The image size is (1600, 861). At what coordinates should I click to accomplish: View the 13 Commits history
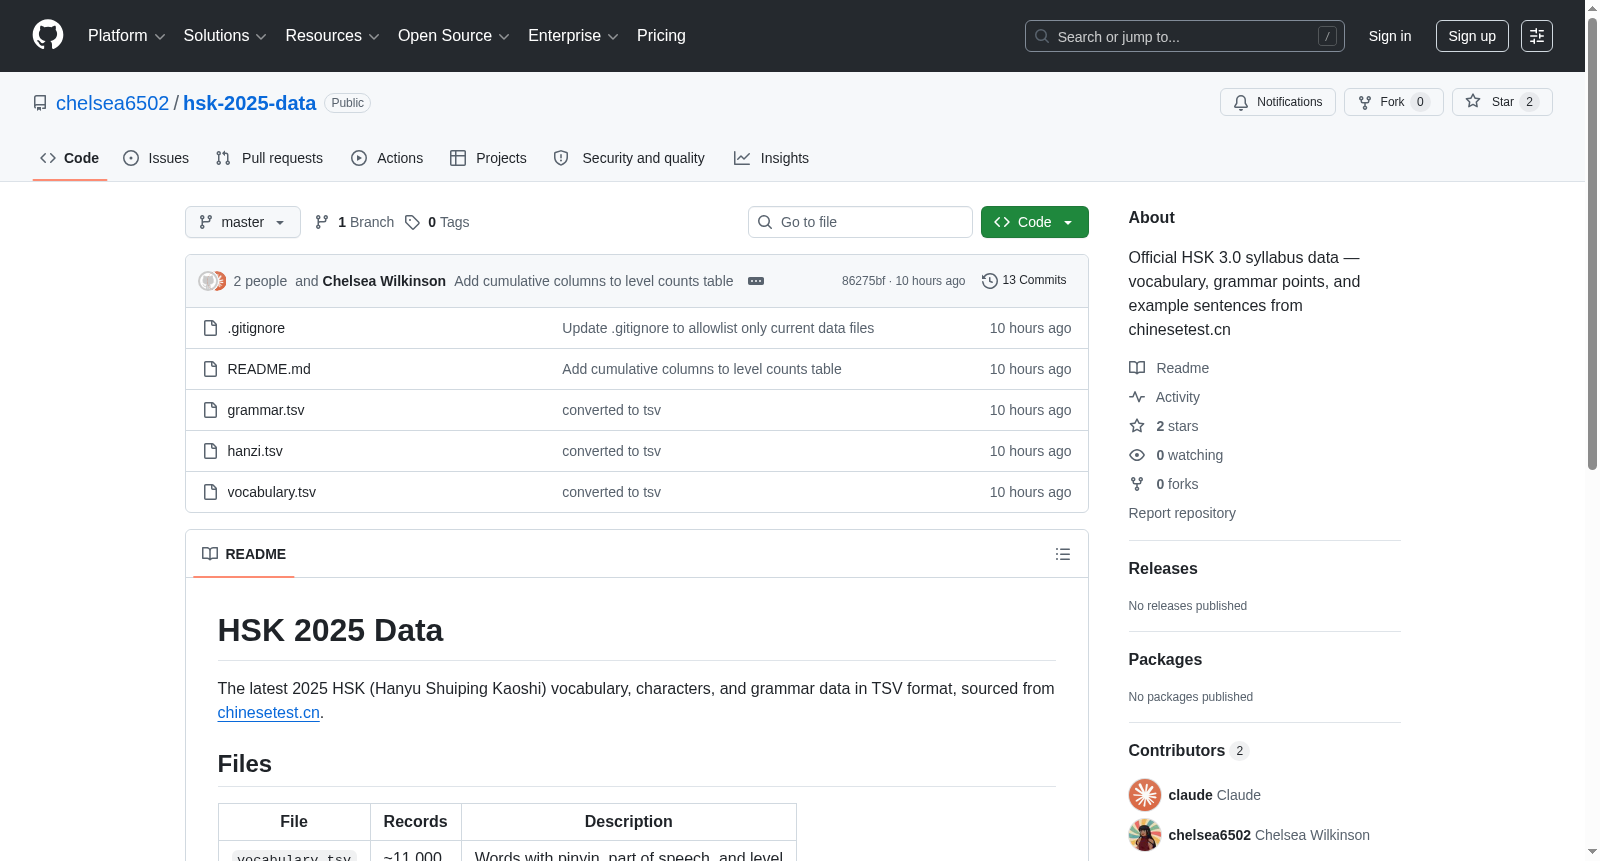click(x=1024, y=281)
